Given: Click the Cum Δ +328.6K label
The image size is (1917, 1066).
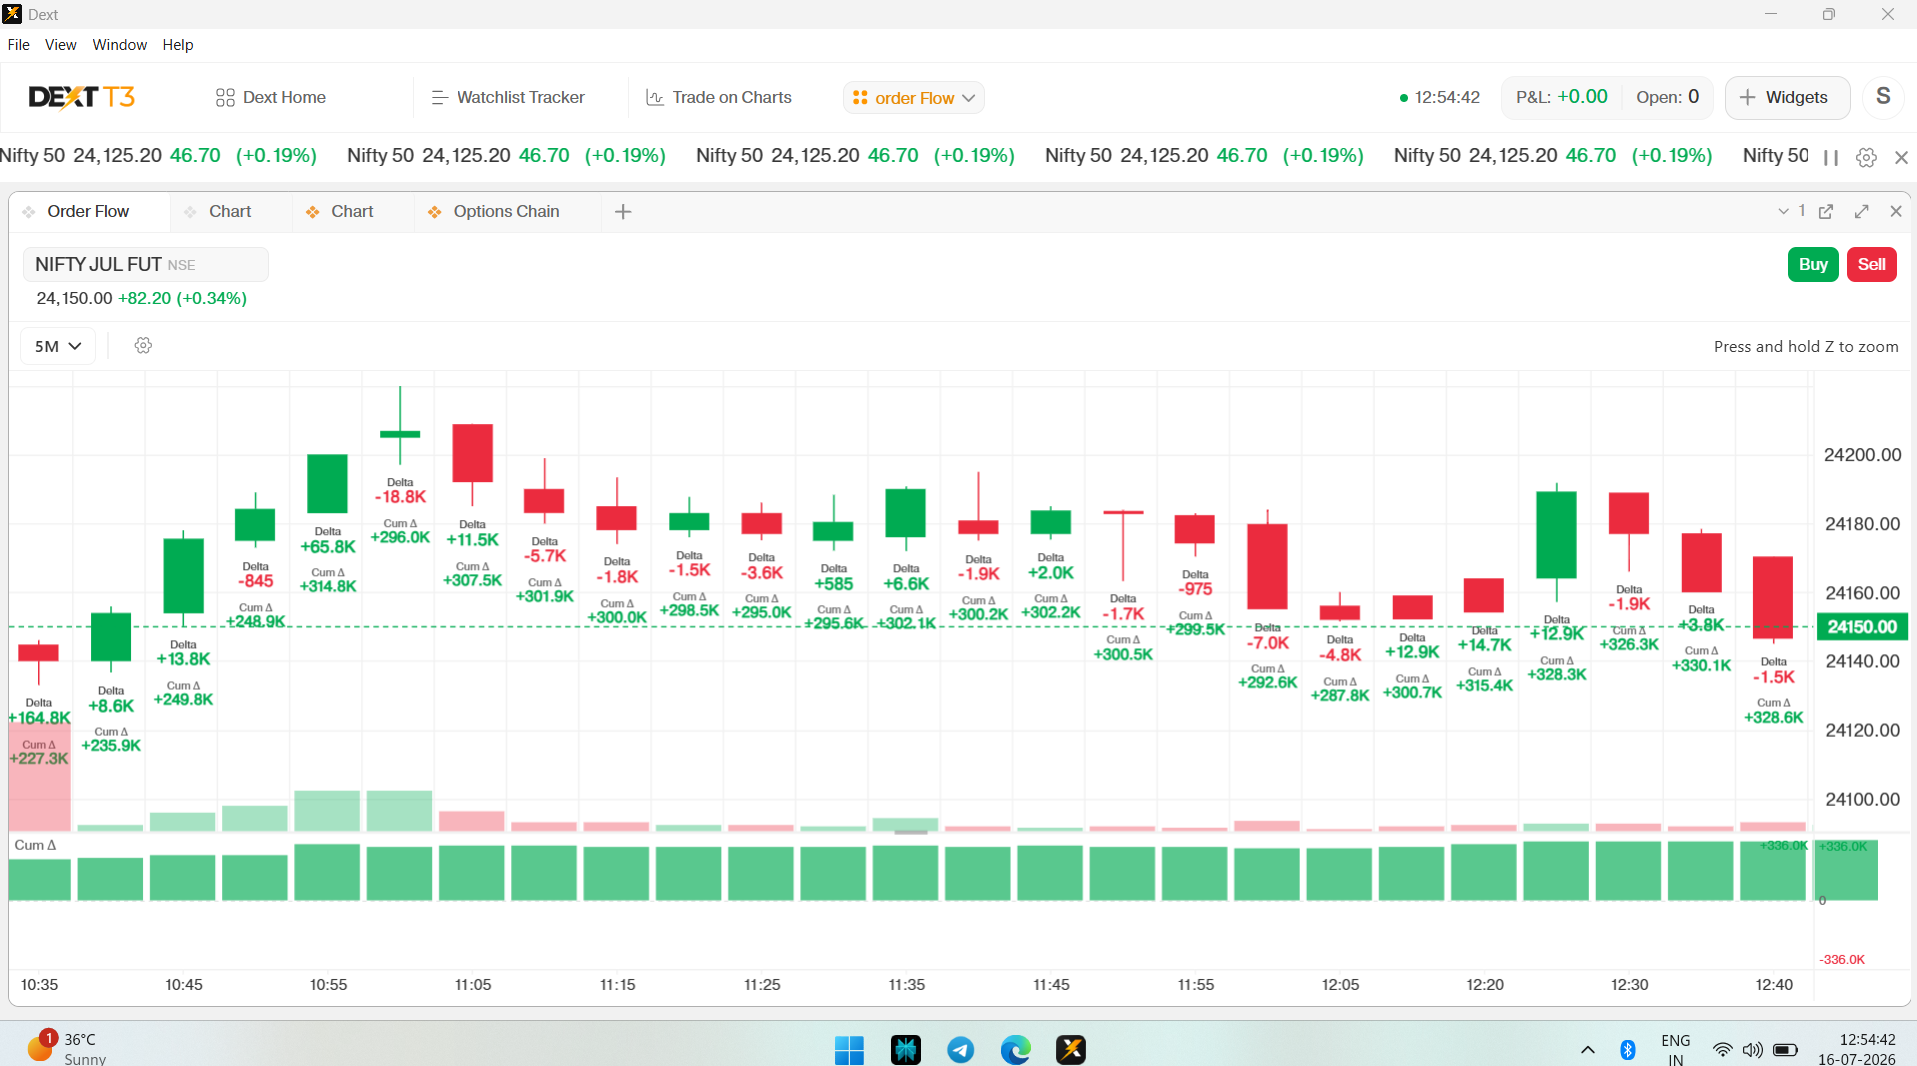Looking at the screenshot, I should (1773, 711).
